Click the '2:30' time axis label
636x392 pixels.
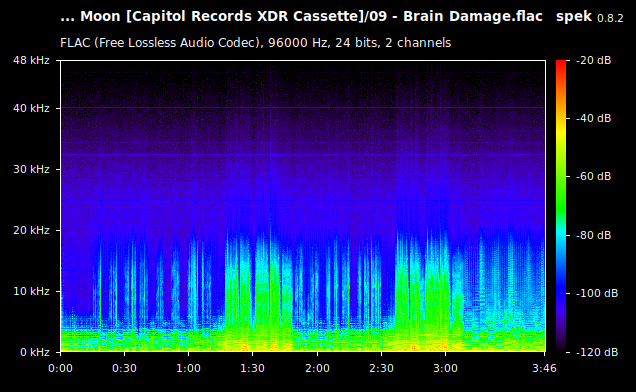tap(381, 368)
